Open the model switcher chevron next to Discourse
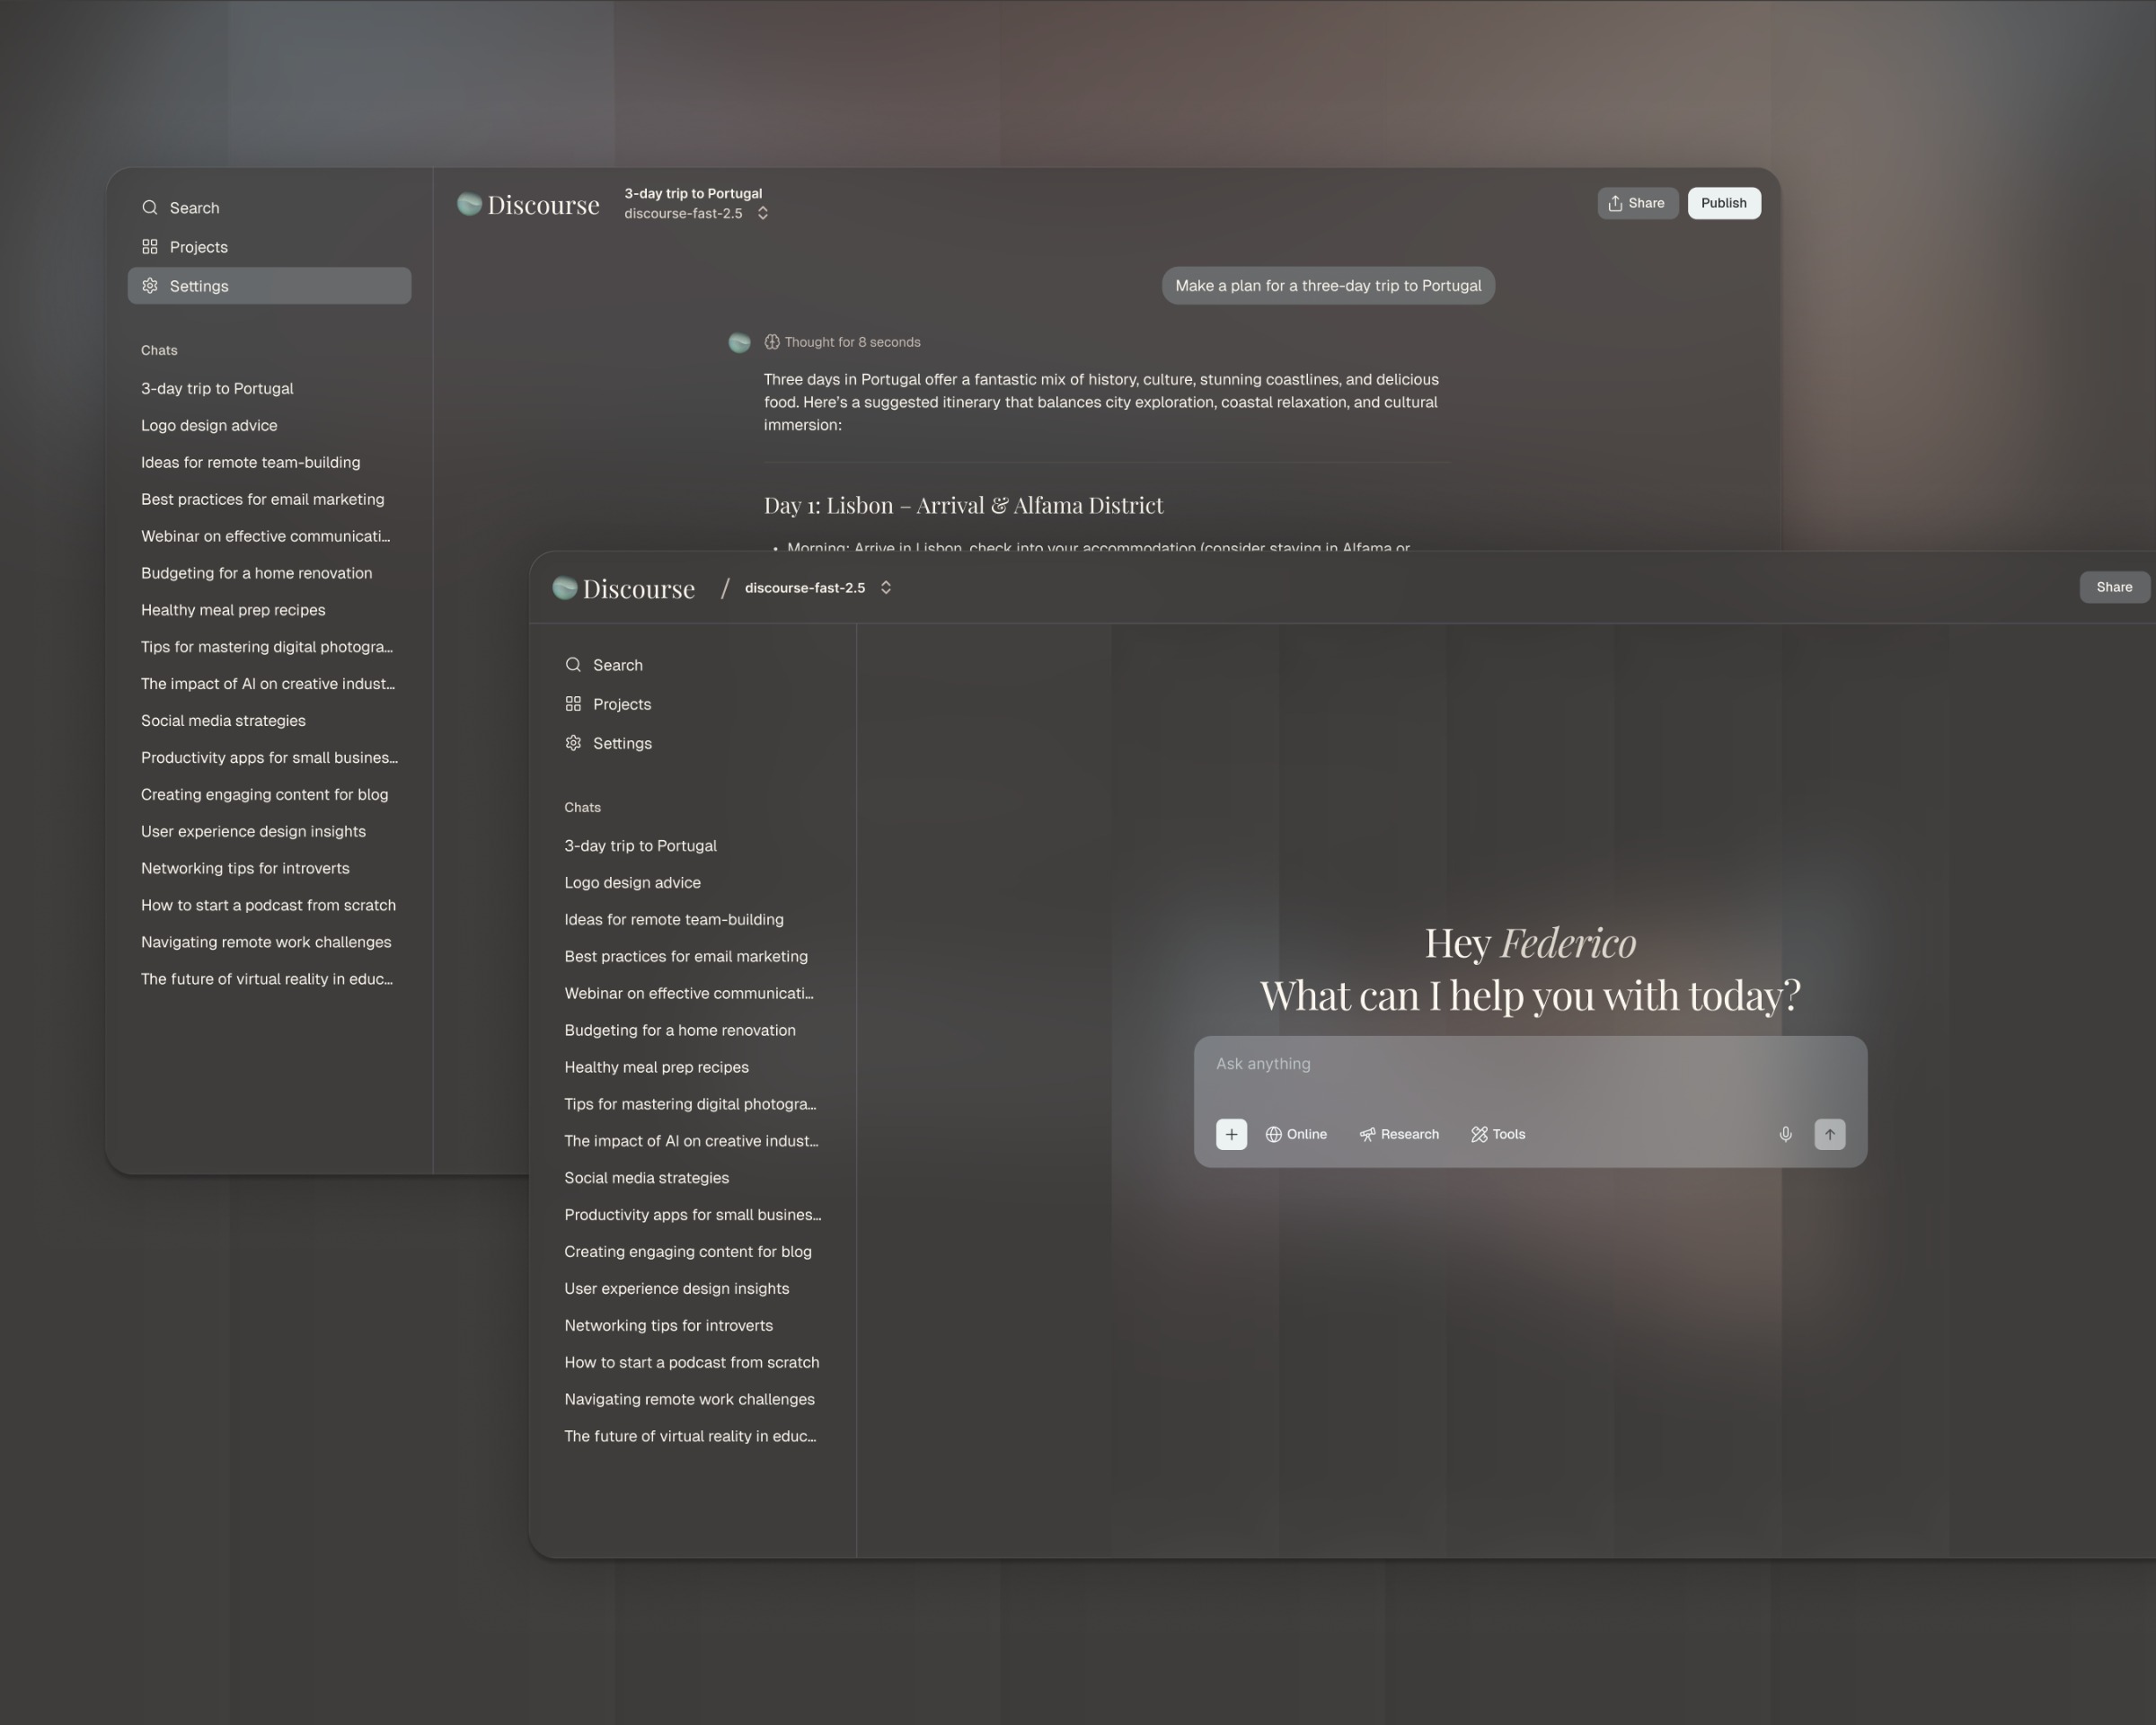The image size is (2156, 1725). point(886,587)
